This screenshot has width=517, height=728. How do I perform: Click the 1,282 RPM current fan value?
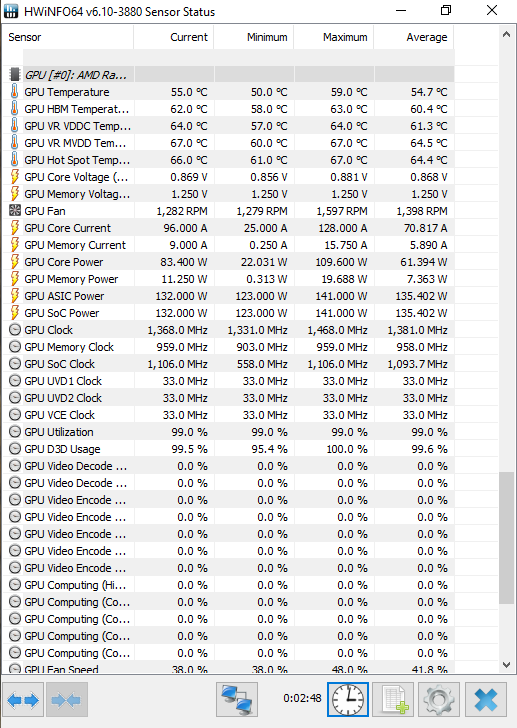(x=181, y=211)
